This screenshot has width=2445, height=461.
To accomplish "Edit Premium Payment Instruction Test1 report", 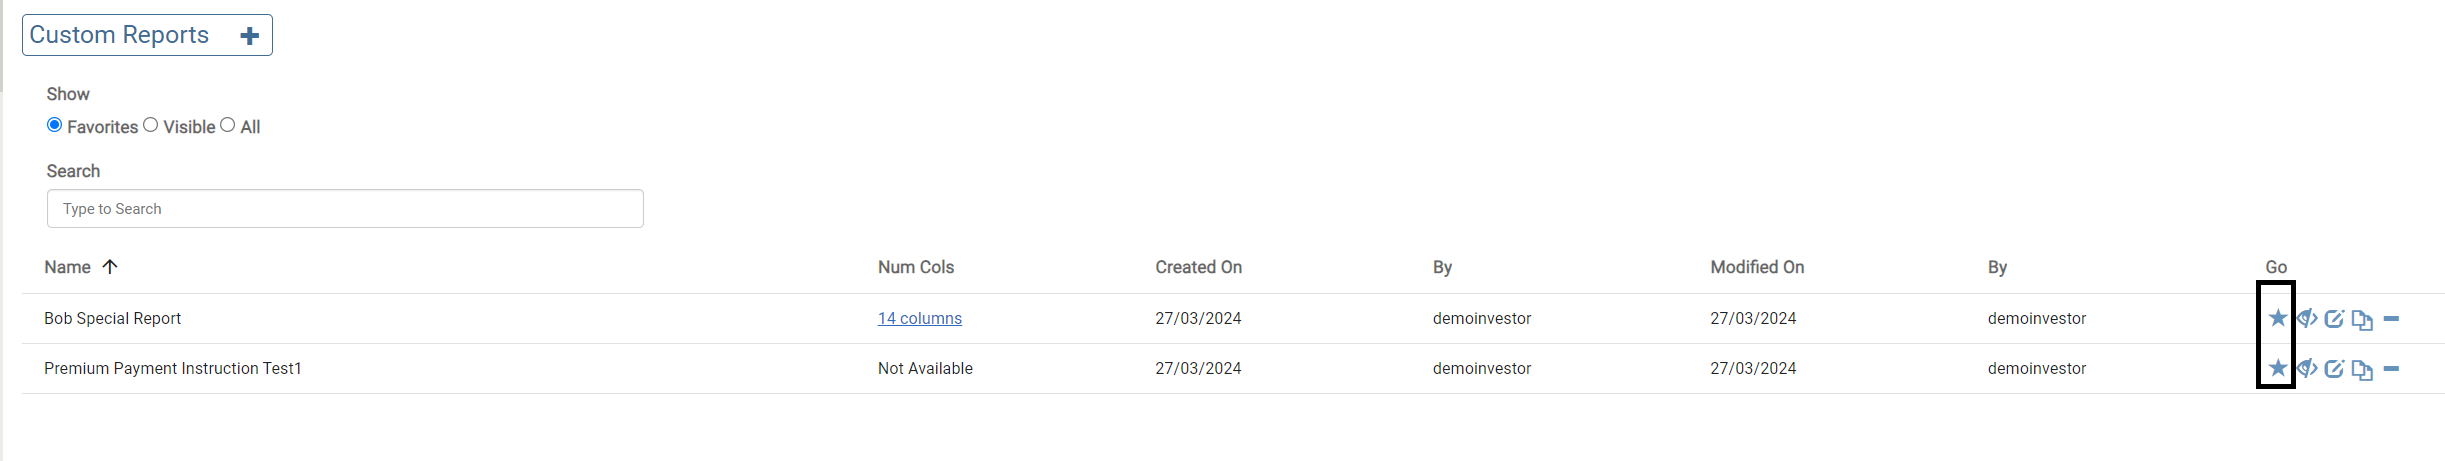I will (2334, 369).
